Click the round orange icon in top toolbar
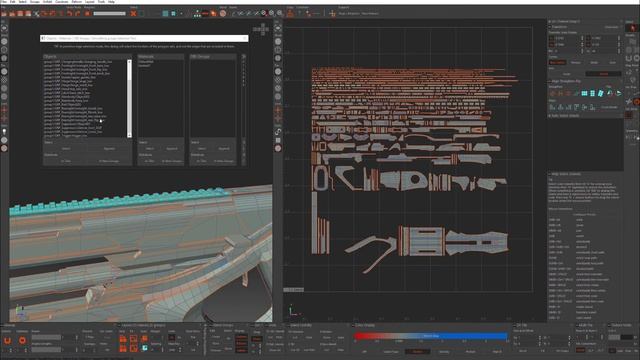The height and width of the screenshot is (360, 640). click(223, 13)
